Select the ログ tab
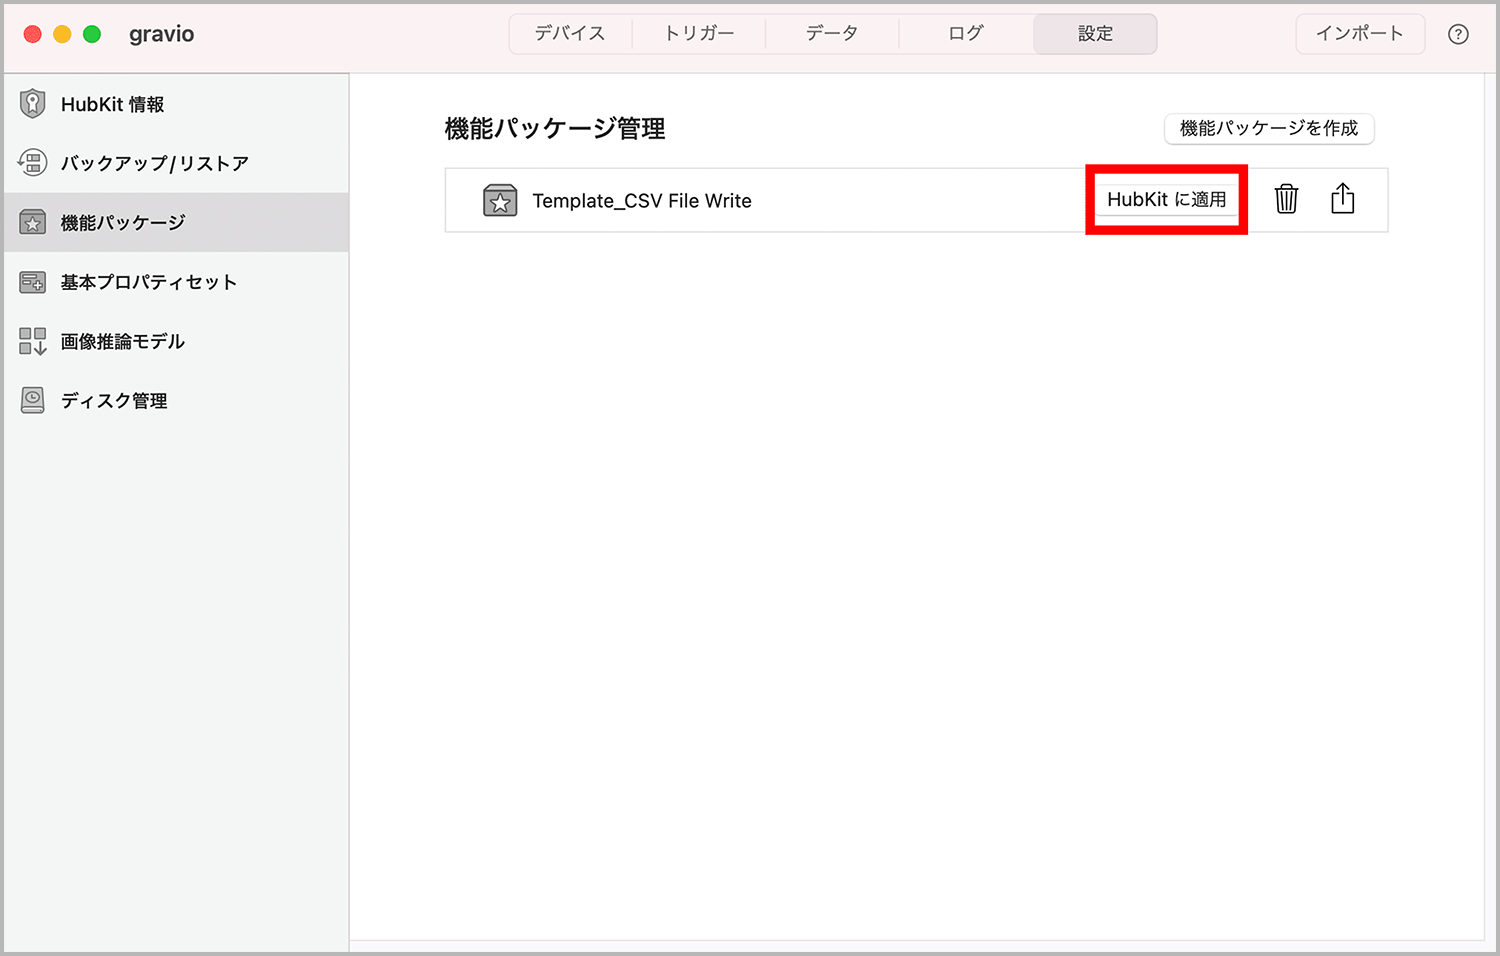This screenshot has height=956, width=1500. [x=966, y=33]
